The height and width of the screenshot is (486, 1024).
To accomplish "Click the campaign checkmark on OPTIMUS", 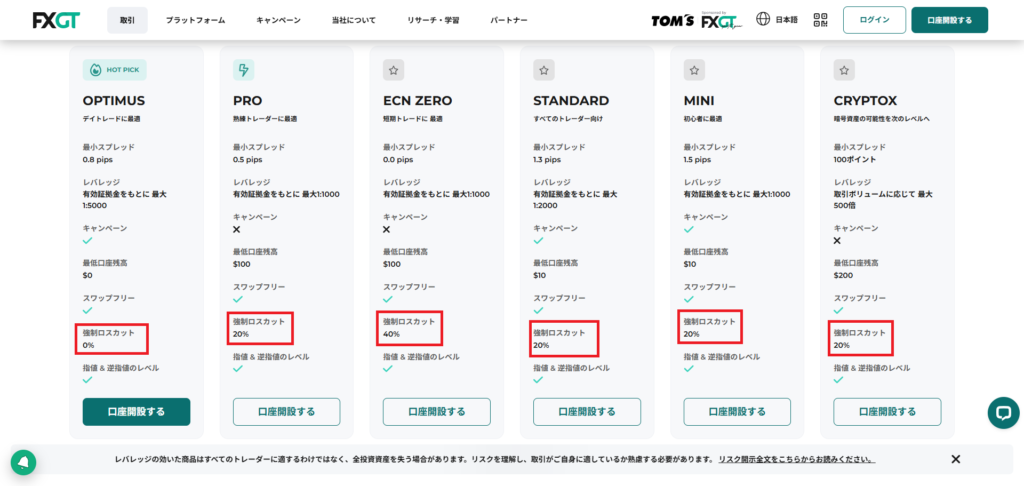I will (88, 240).
